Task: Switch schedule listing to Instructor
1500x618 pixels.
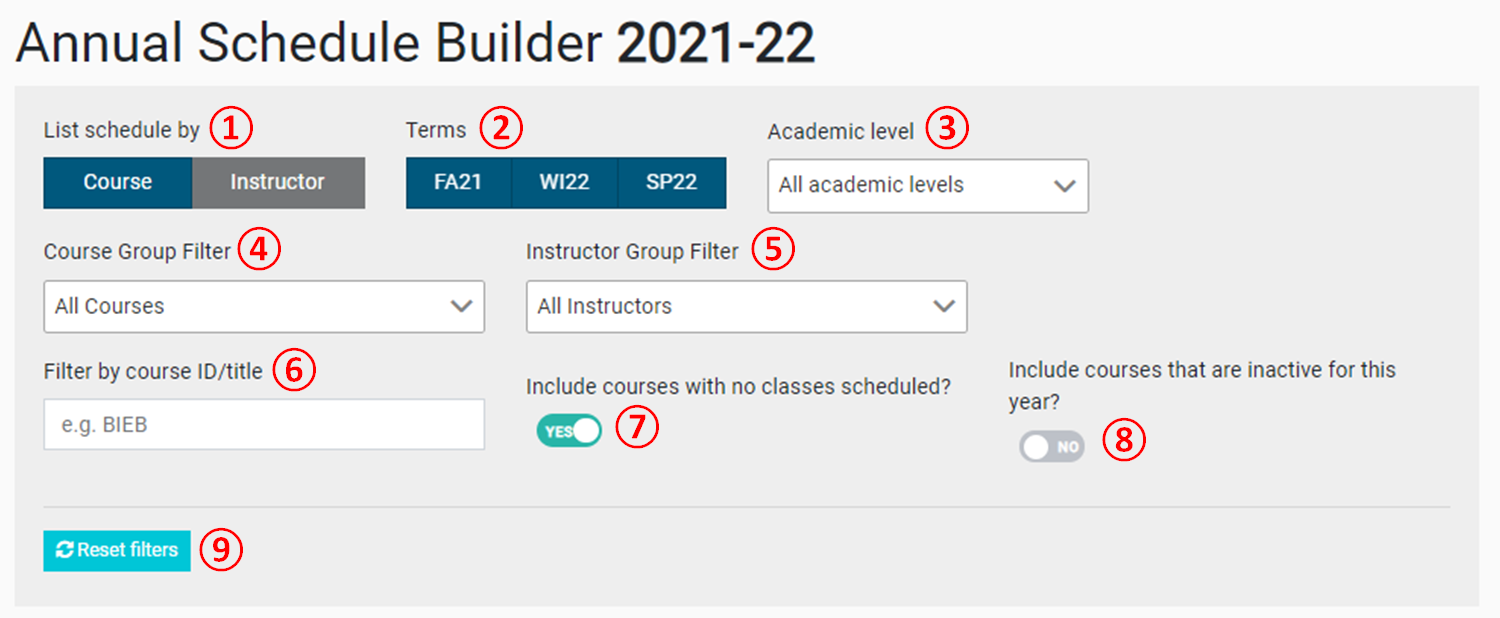Action: [278, 182]
